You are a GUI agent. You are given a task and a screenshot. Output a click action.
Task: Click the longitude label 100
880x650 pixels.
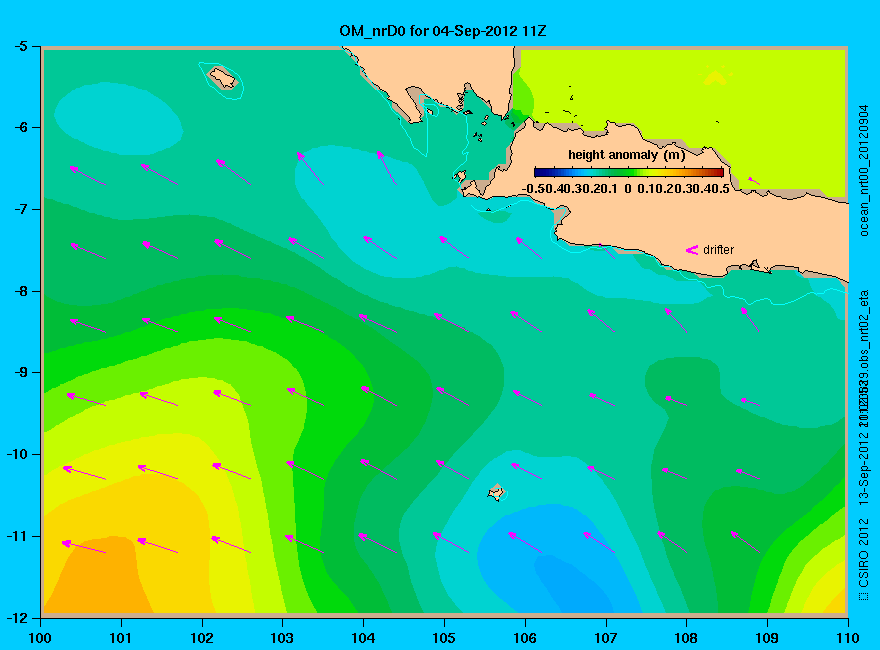pos(40,638)
